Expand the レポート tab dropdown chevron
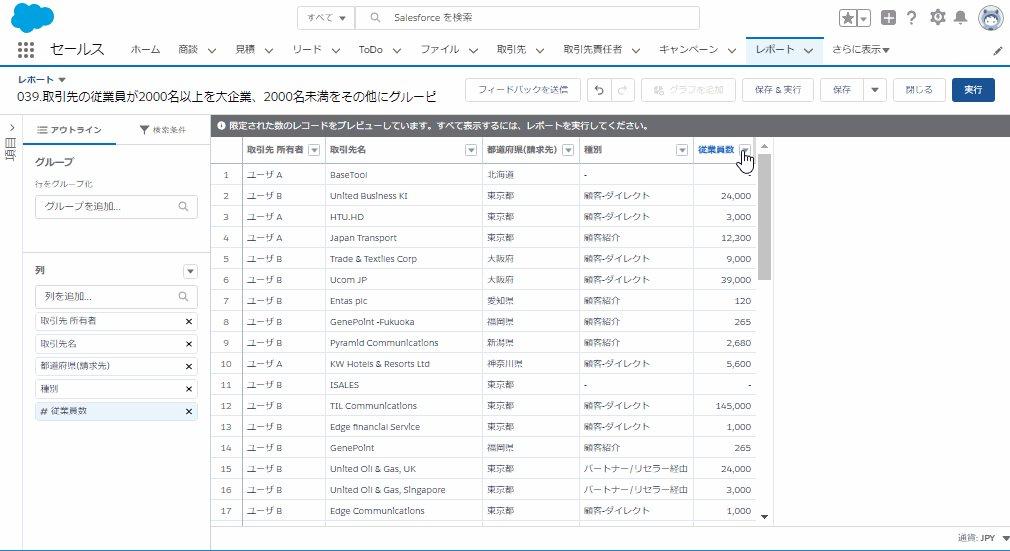Screen dimensions: 1010x551 [809, 50]
